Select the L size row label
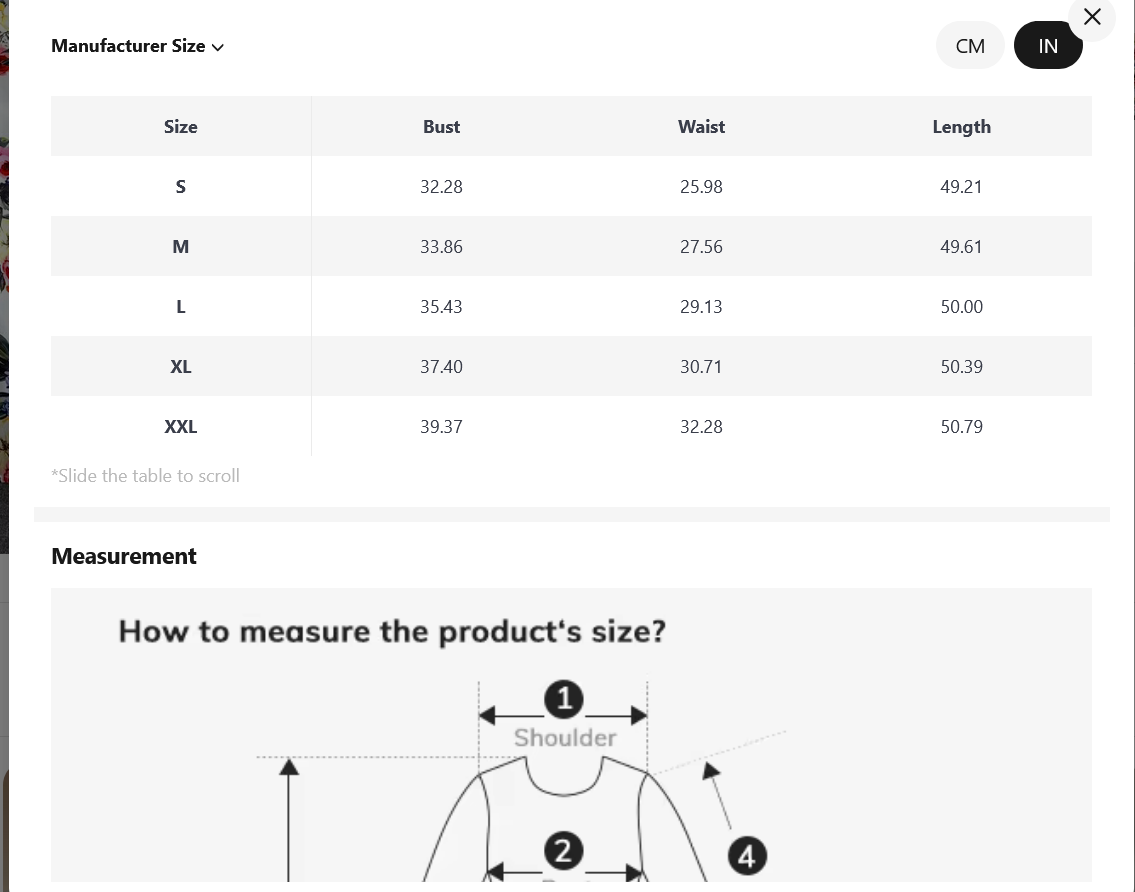This screenshot has width=1135, height=892. [x=181, y=307]
